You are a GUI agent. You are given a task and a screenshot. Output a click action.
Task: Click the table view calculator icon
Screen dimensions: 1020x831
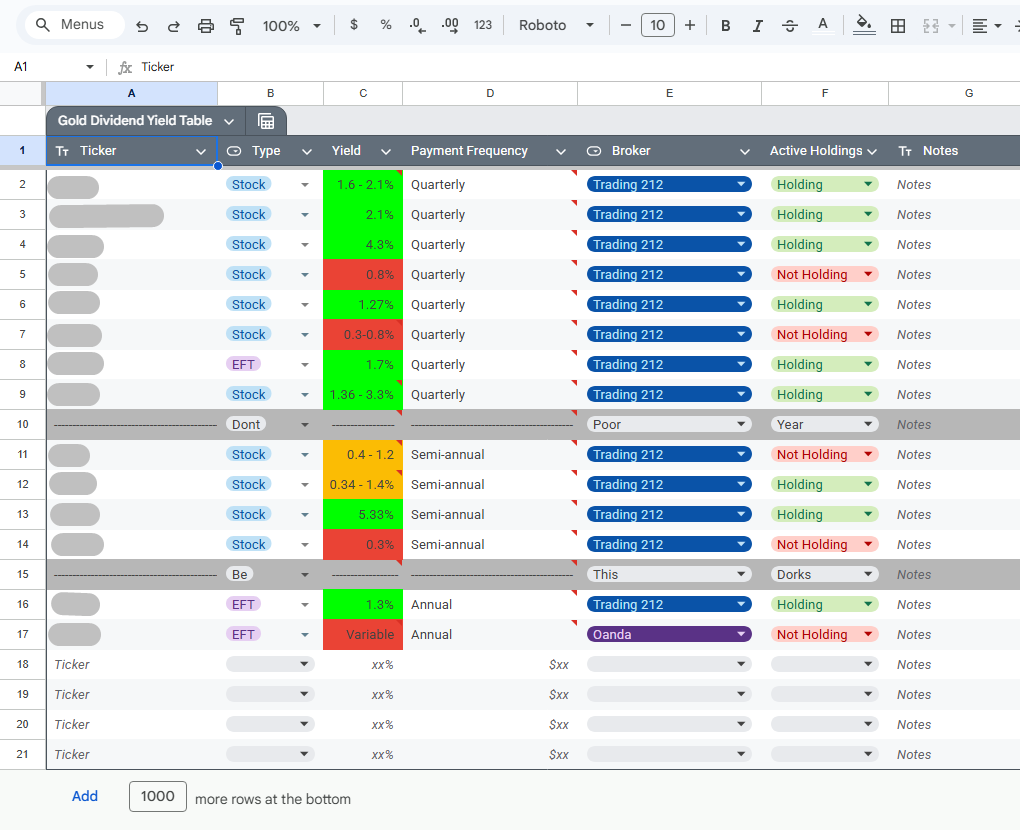click(266, 121)
